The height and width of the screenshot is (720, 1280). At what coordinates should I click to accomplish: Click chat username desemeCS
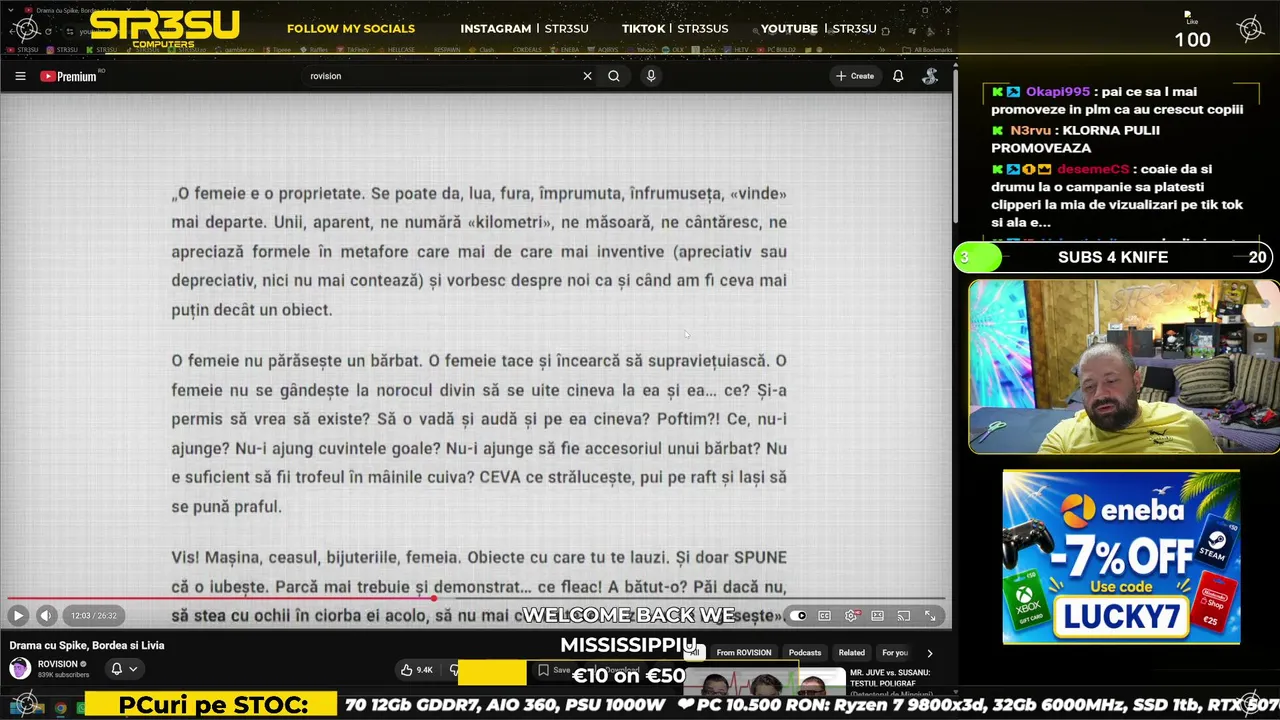click(x=1091, y=169)
